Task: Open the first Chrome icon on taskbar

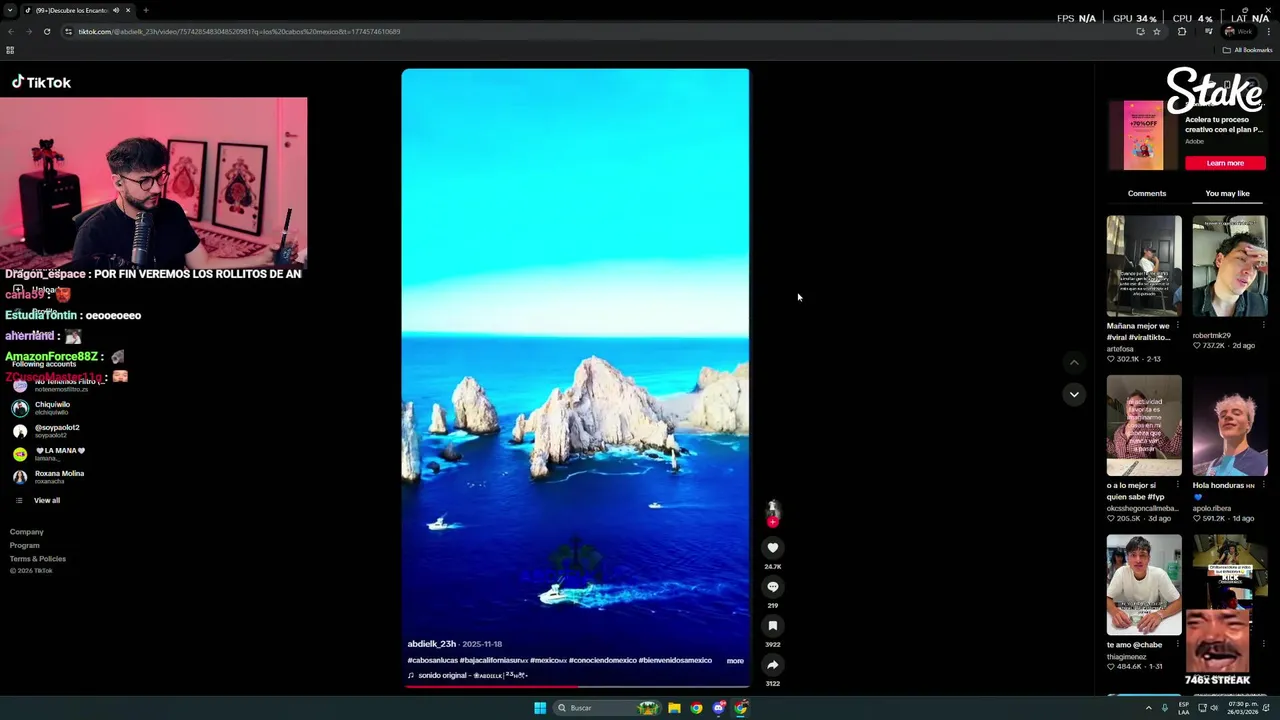Action: click(696, 708)
